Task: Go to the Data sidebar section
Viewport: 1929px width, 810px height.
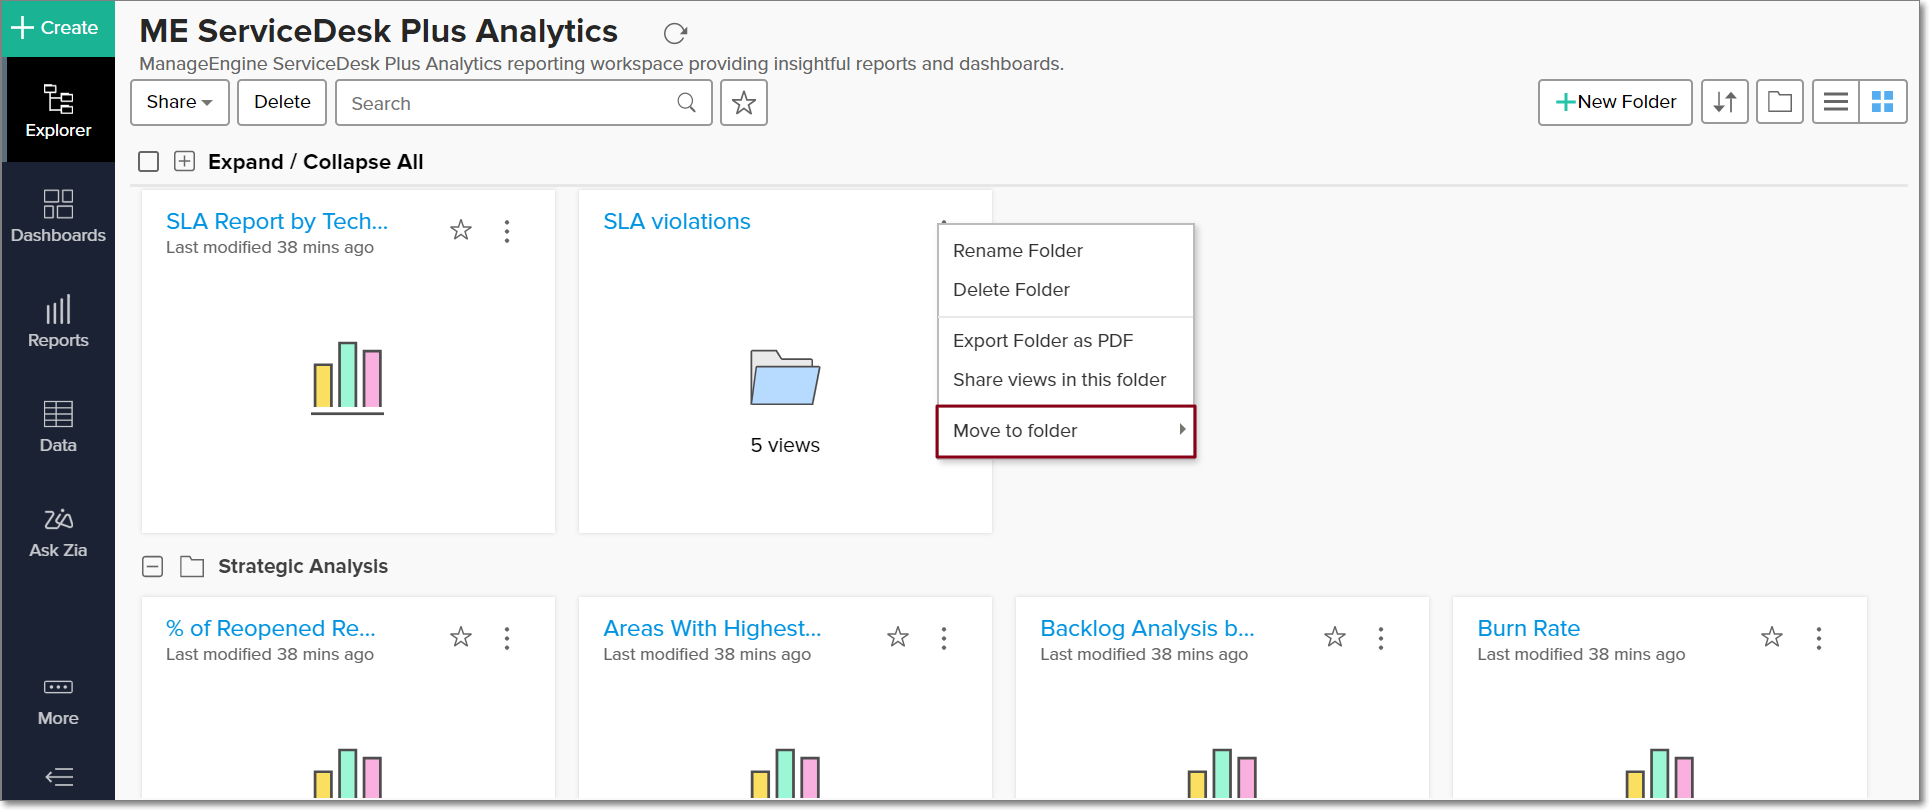Action: coord(58,426)
